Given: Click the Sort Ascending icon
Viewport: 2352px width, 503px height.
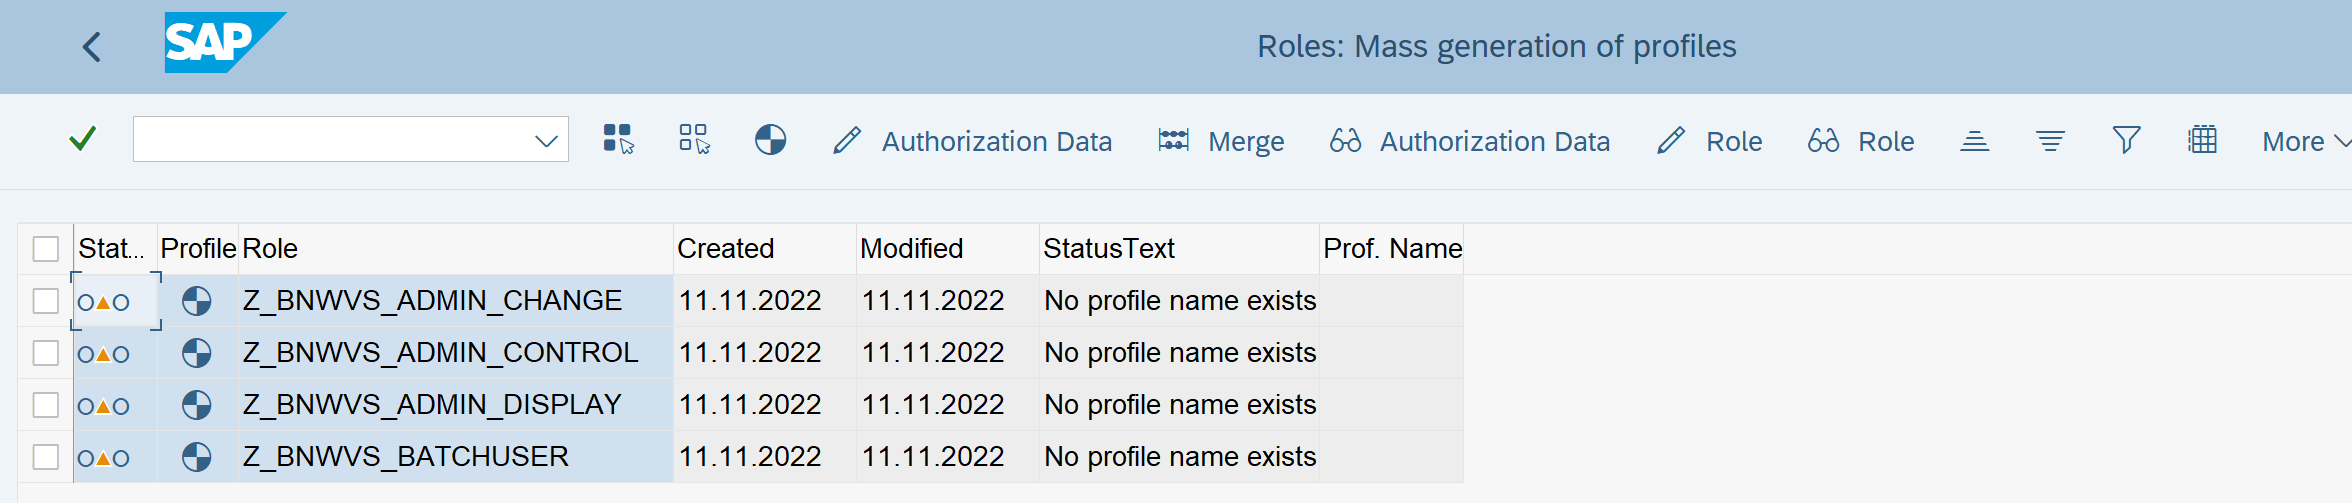Looking at the screenshot, I should click(1974, 141).
